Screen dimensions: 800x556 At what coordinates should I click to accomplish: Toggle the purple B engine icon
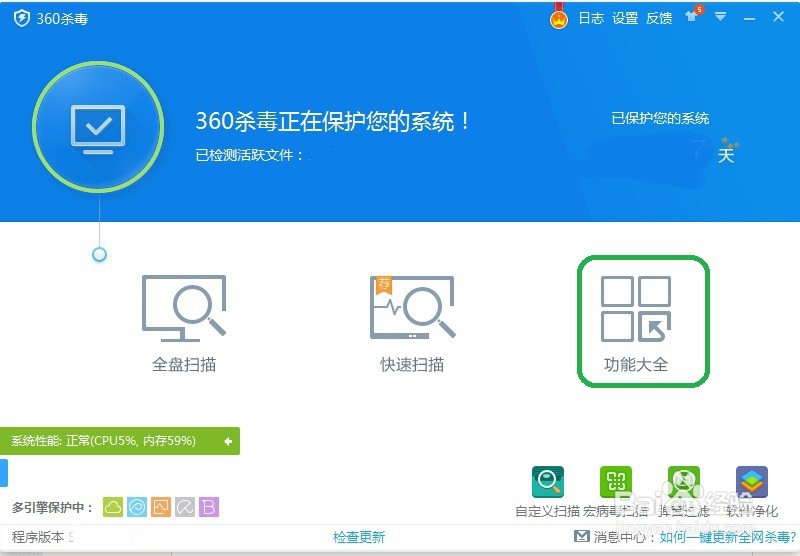click(209, 507)
